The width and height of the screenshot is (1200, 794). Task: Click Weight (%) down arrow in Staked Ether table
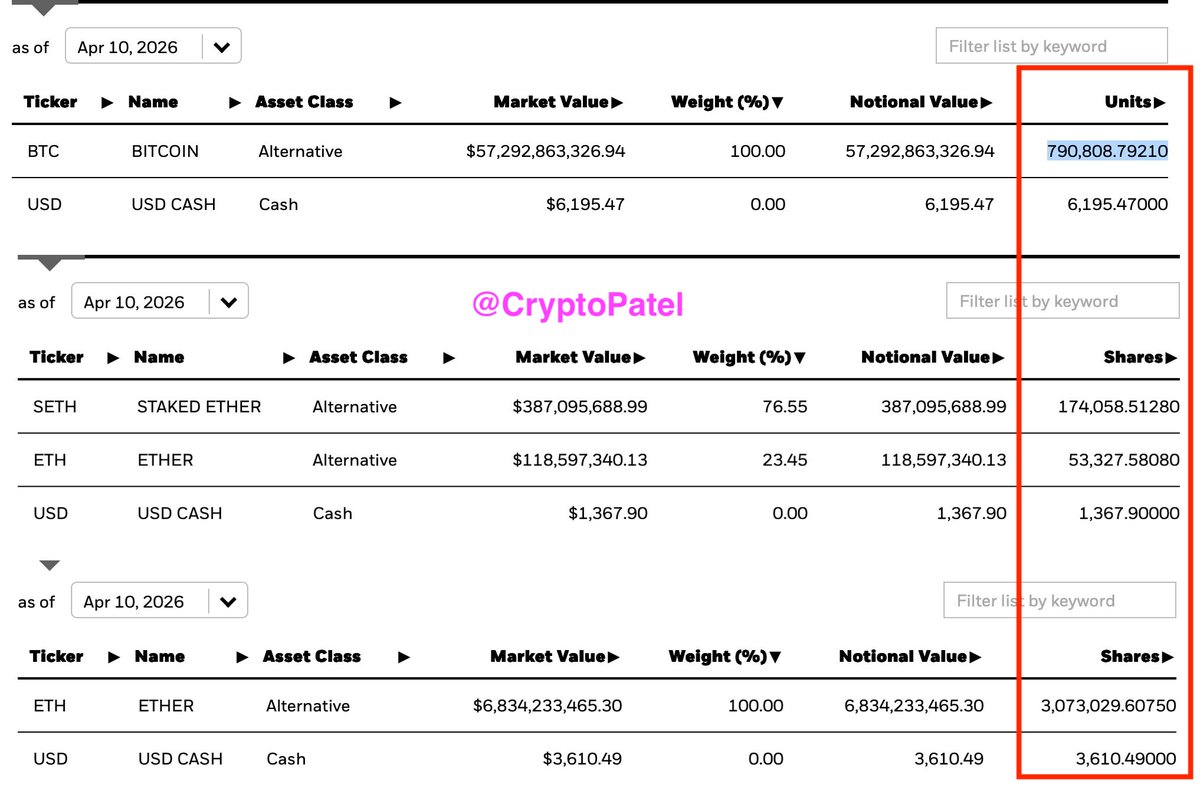point(800,357)
